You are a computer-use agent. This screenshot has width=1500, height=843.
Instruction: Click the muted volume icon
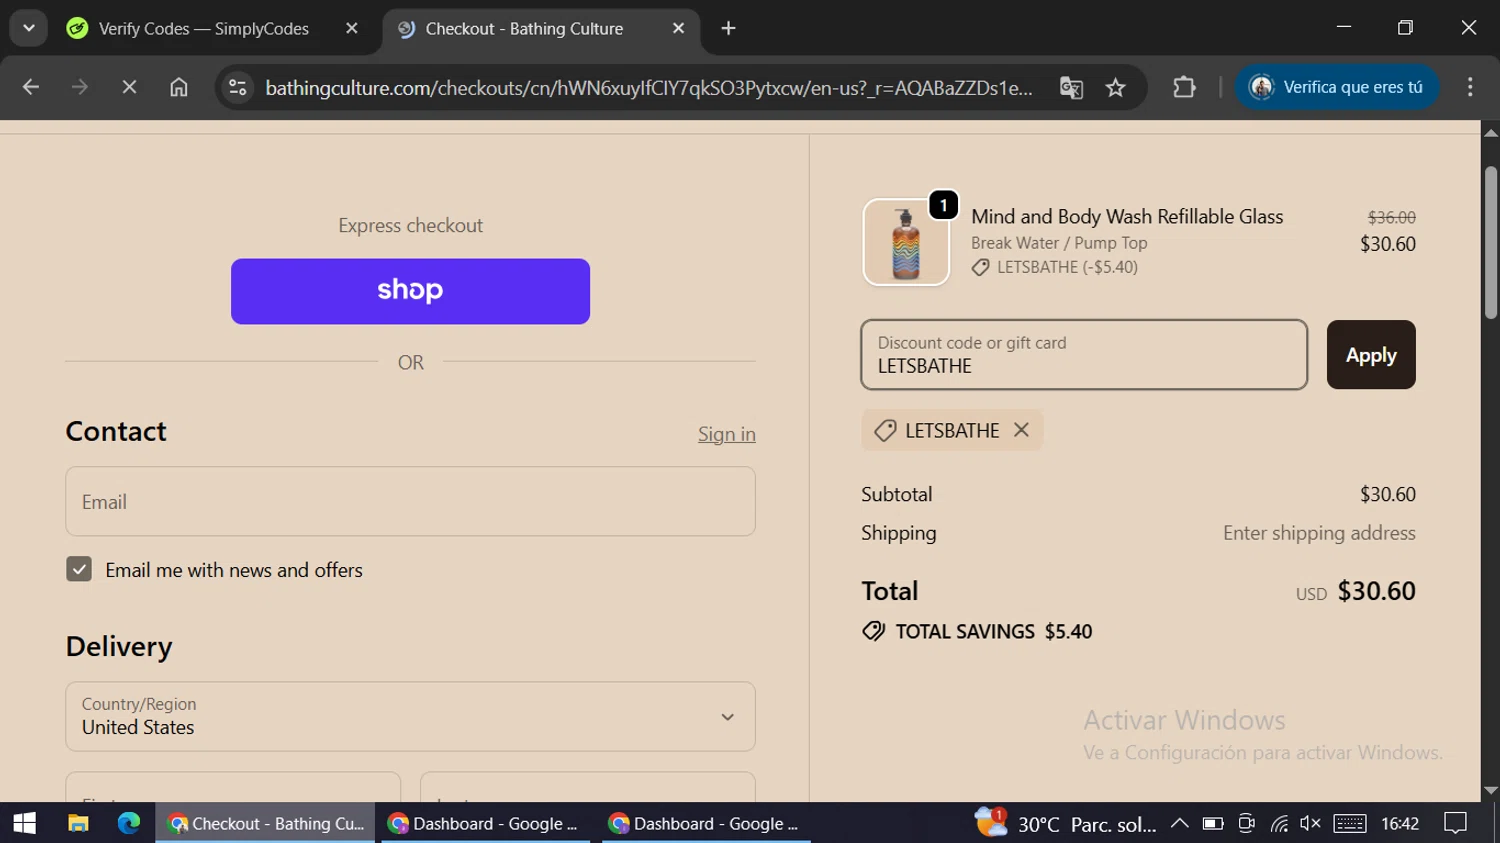[x=1310, y=823]
